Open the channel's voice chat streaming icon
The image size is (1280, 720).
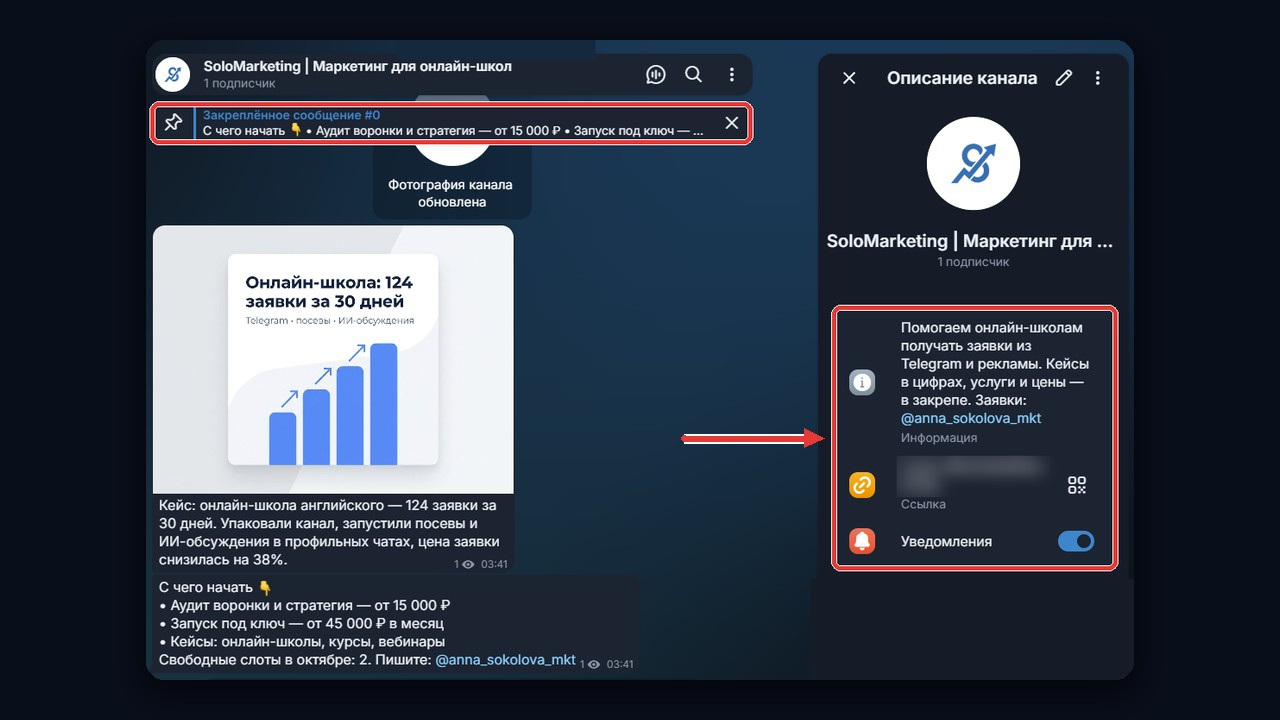point(656,75)
